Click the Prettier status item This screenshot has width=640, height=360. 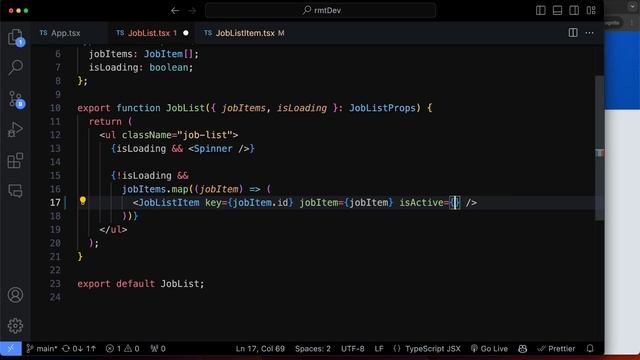[x=556, y=349]
